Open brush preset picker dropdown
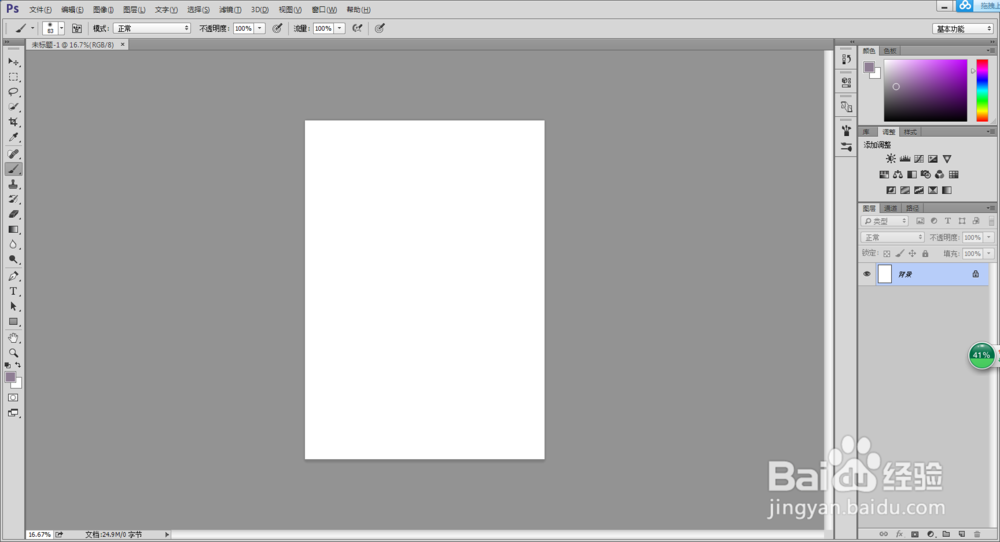1000x542 pixels. 61,28
